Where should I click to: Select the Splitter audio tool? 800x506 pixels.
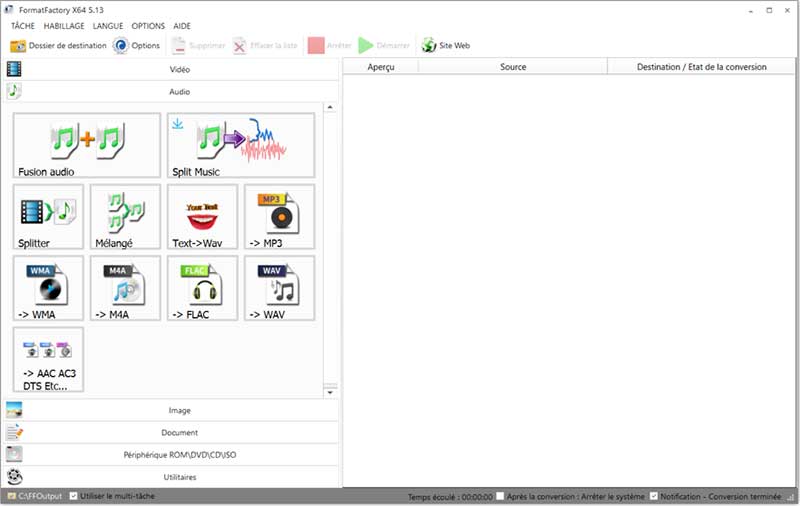(x=49, y=216)
